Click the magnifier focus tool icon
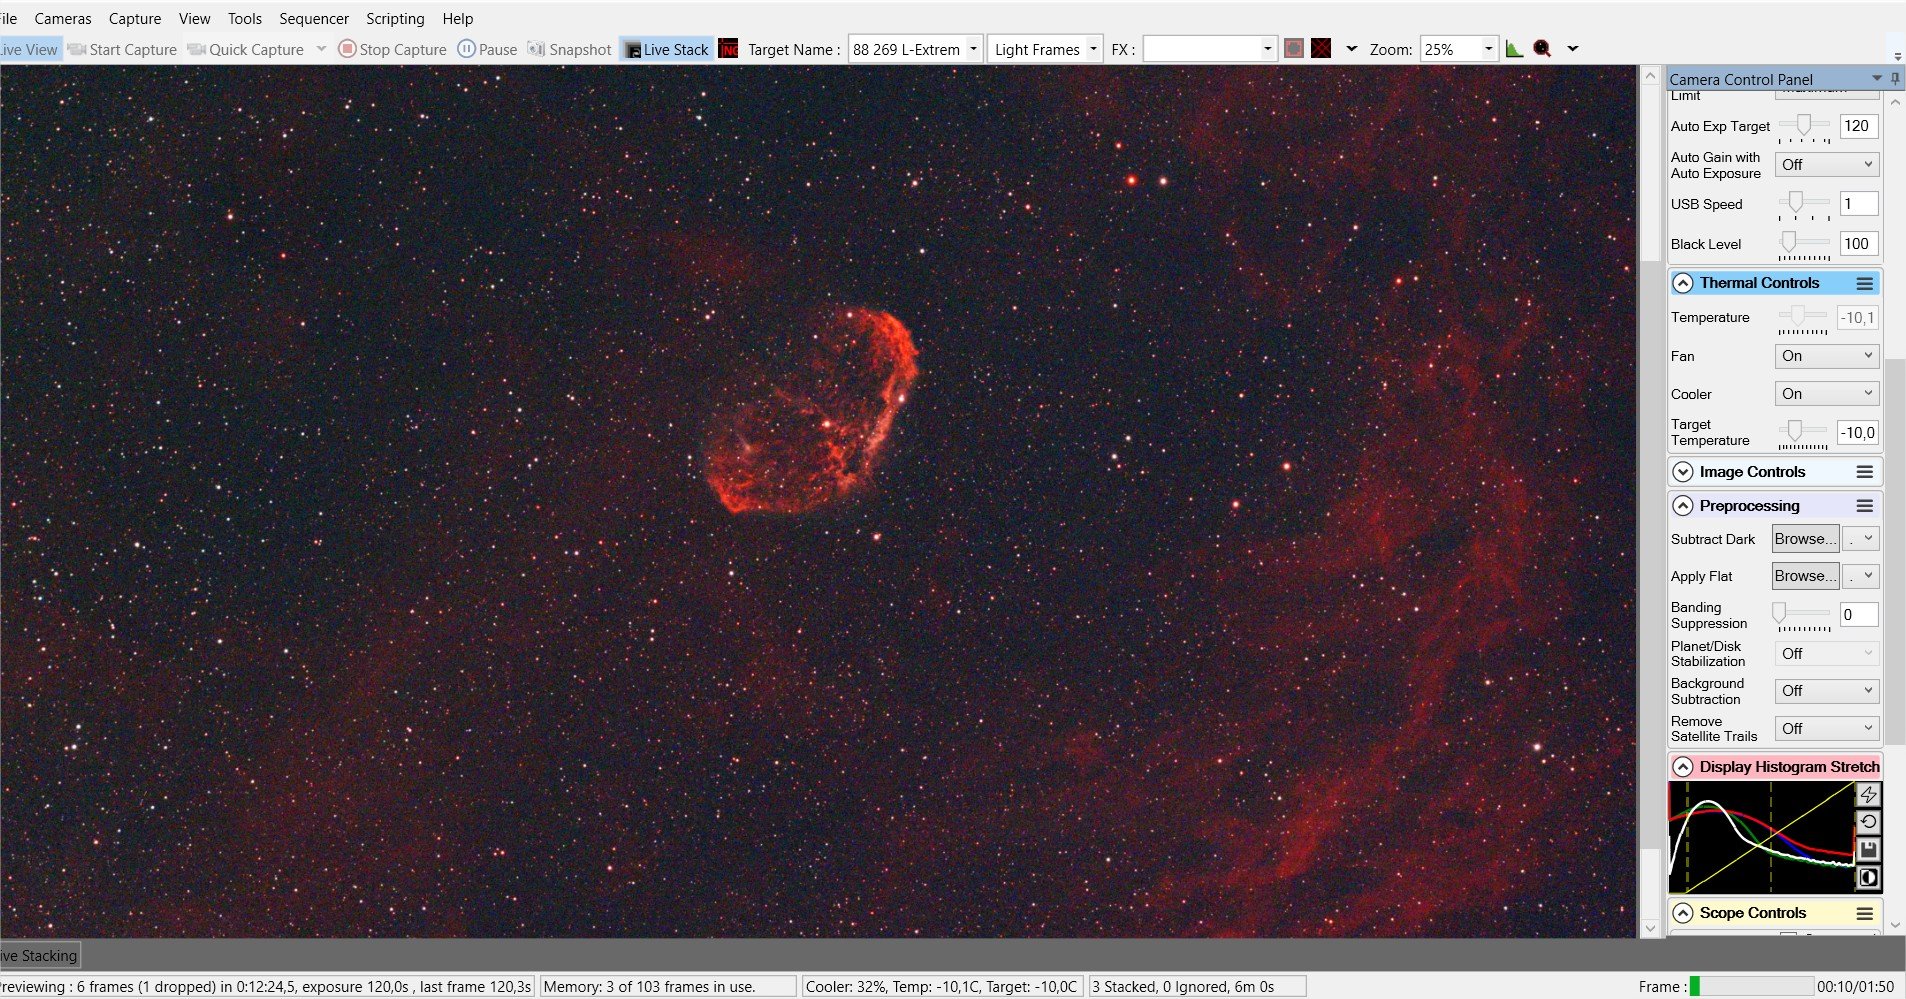1906x999 pixels. [x=1542, y=49]
